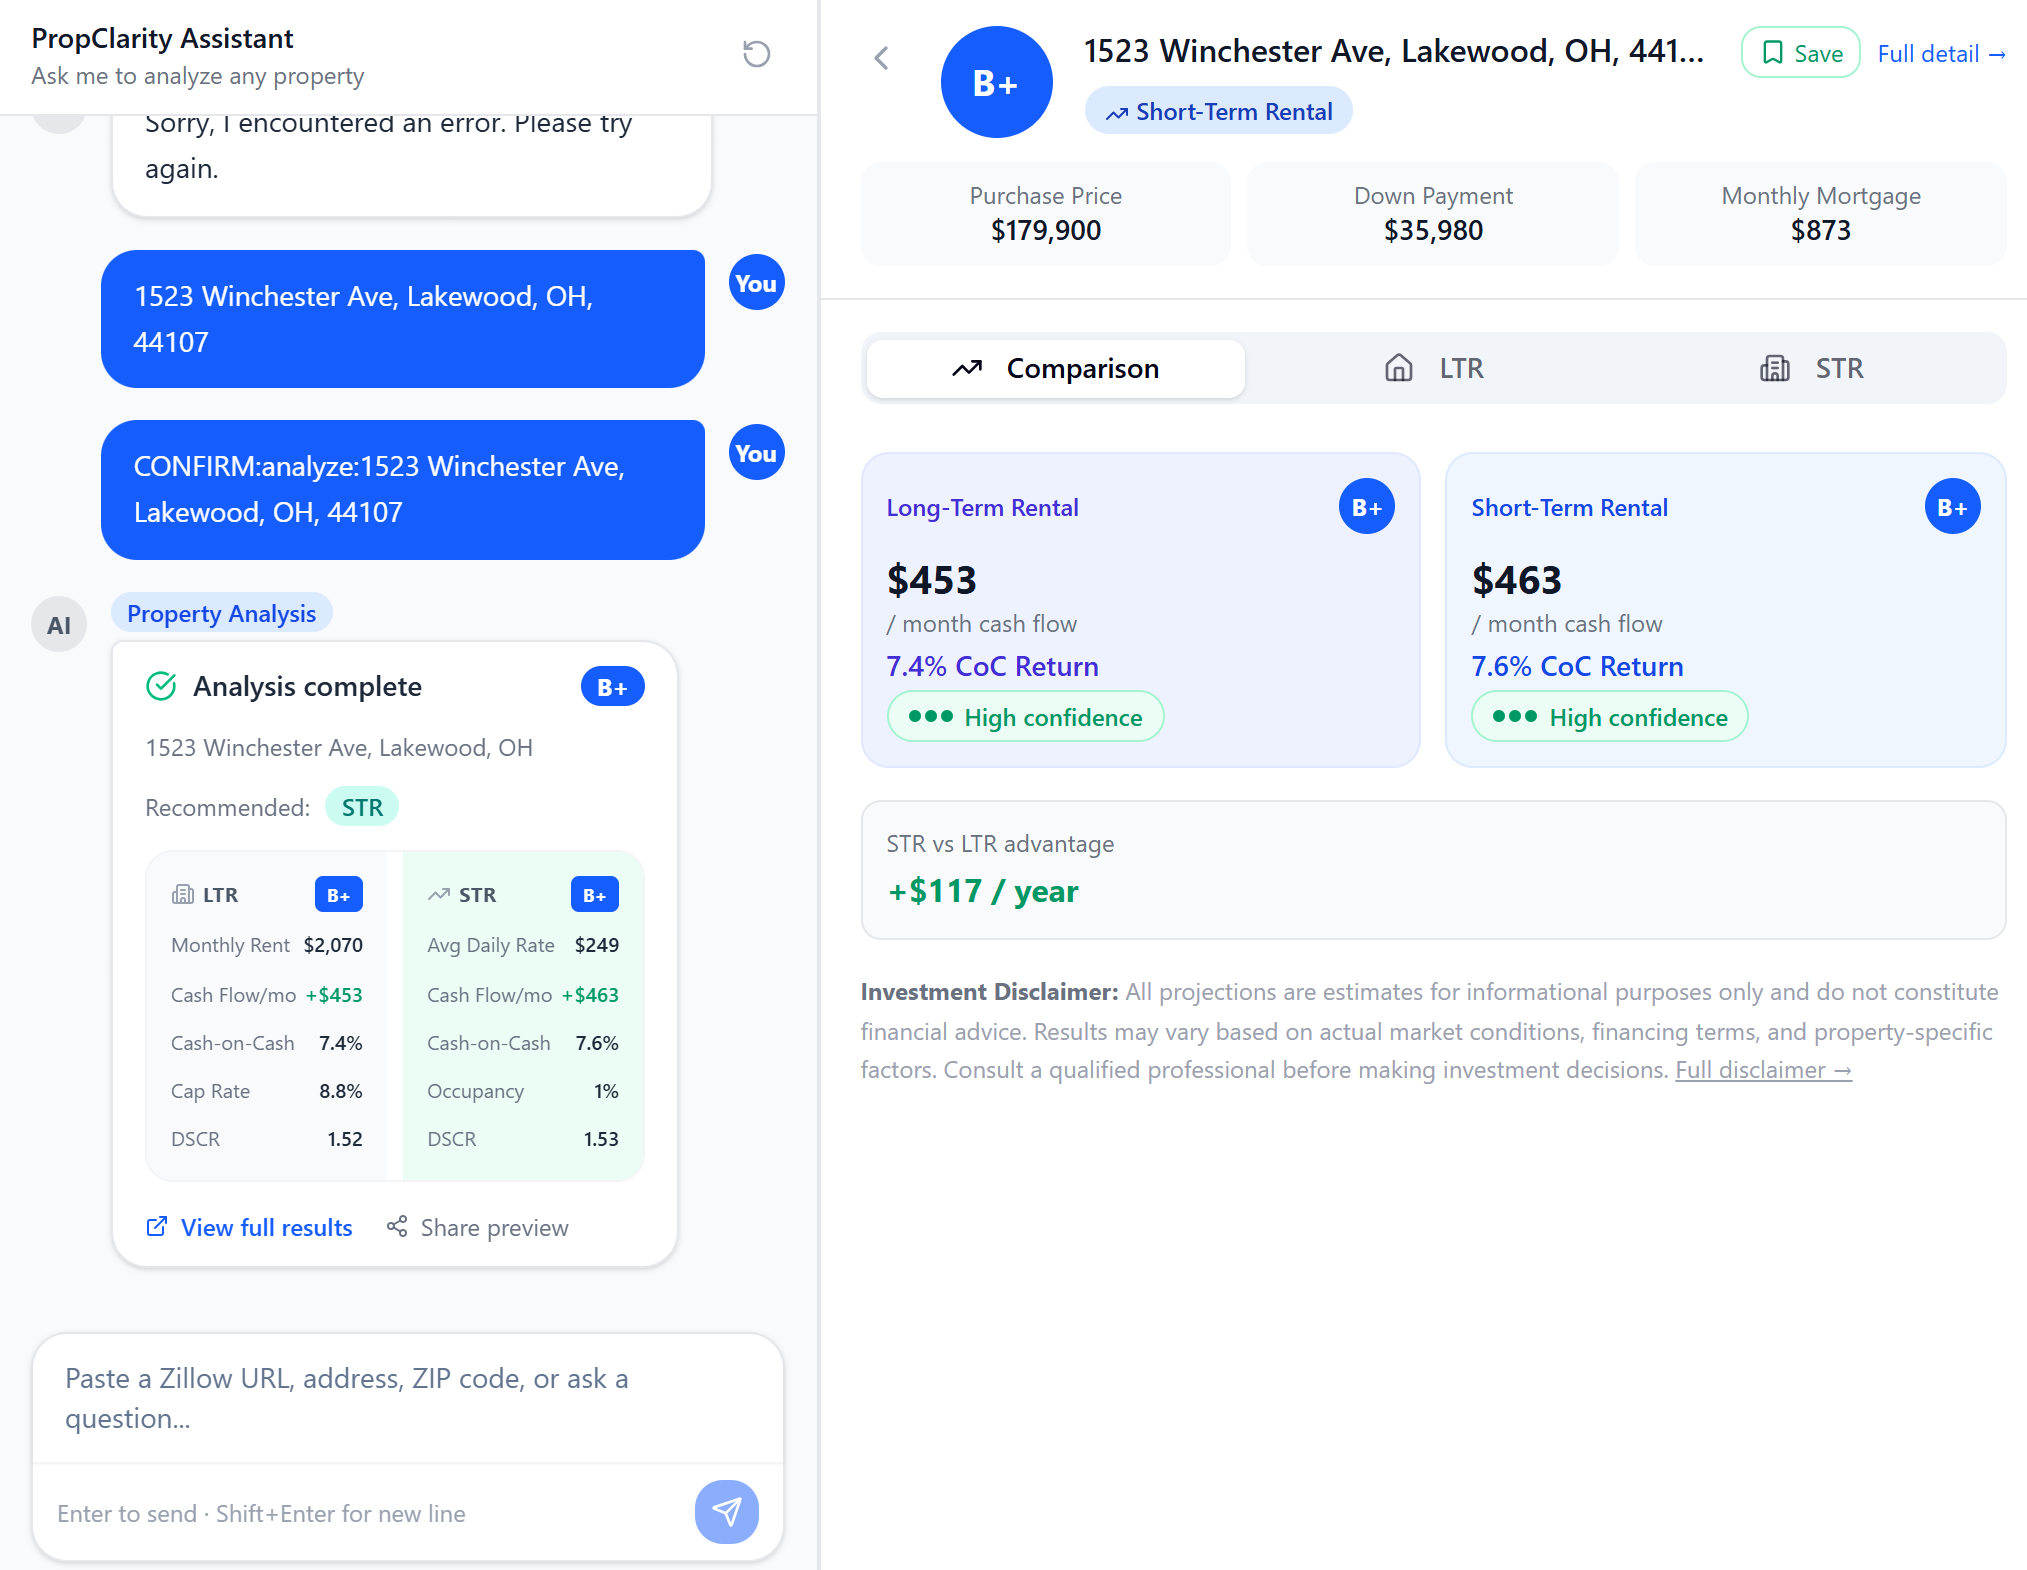The height and width of the screenshot is (1570, 2027).
Task: Select the Comparison view toggle
Action: [x=1054, y=368]
